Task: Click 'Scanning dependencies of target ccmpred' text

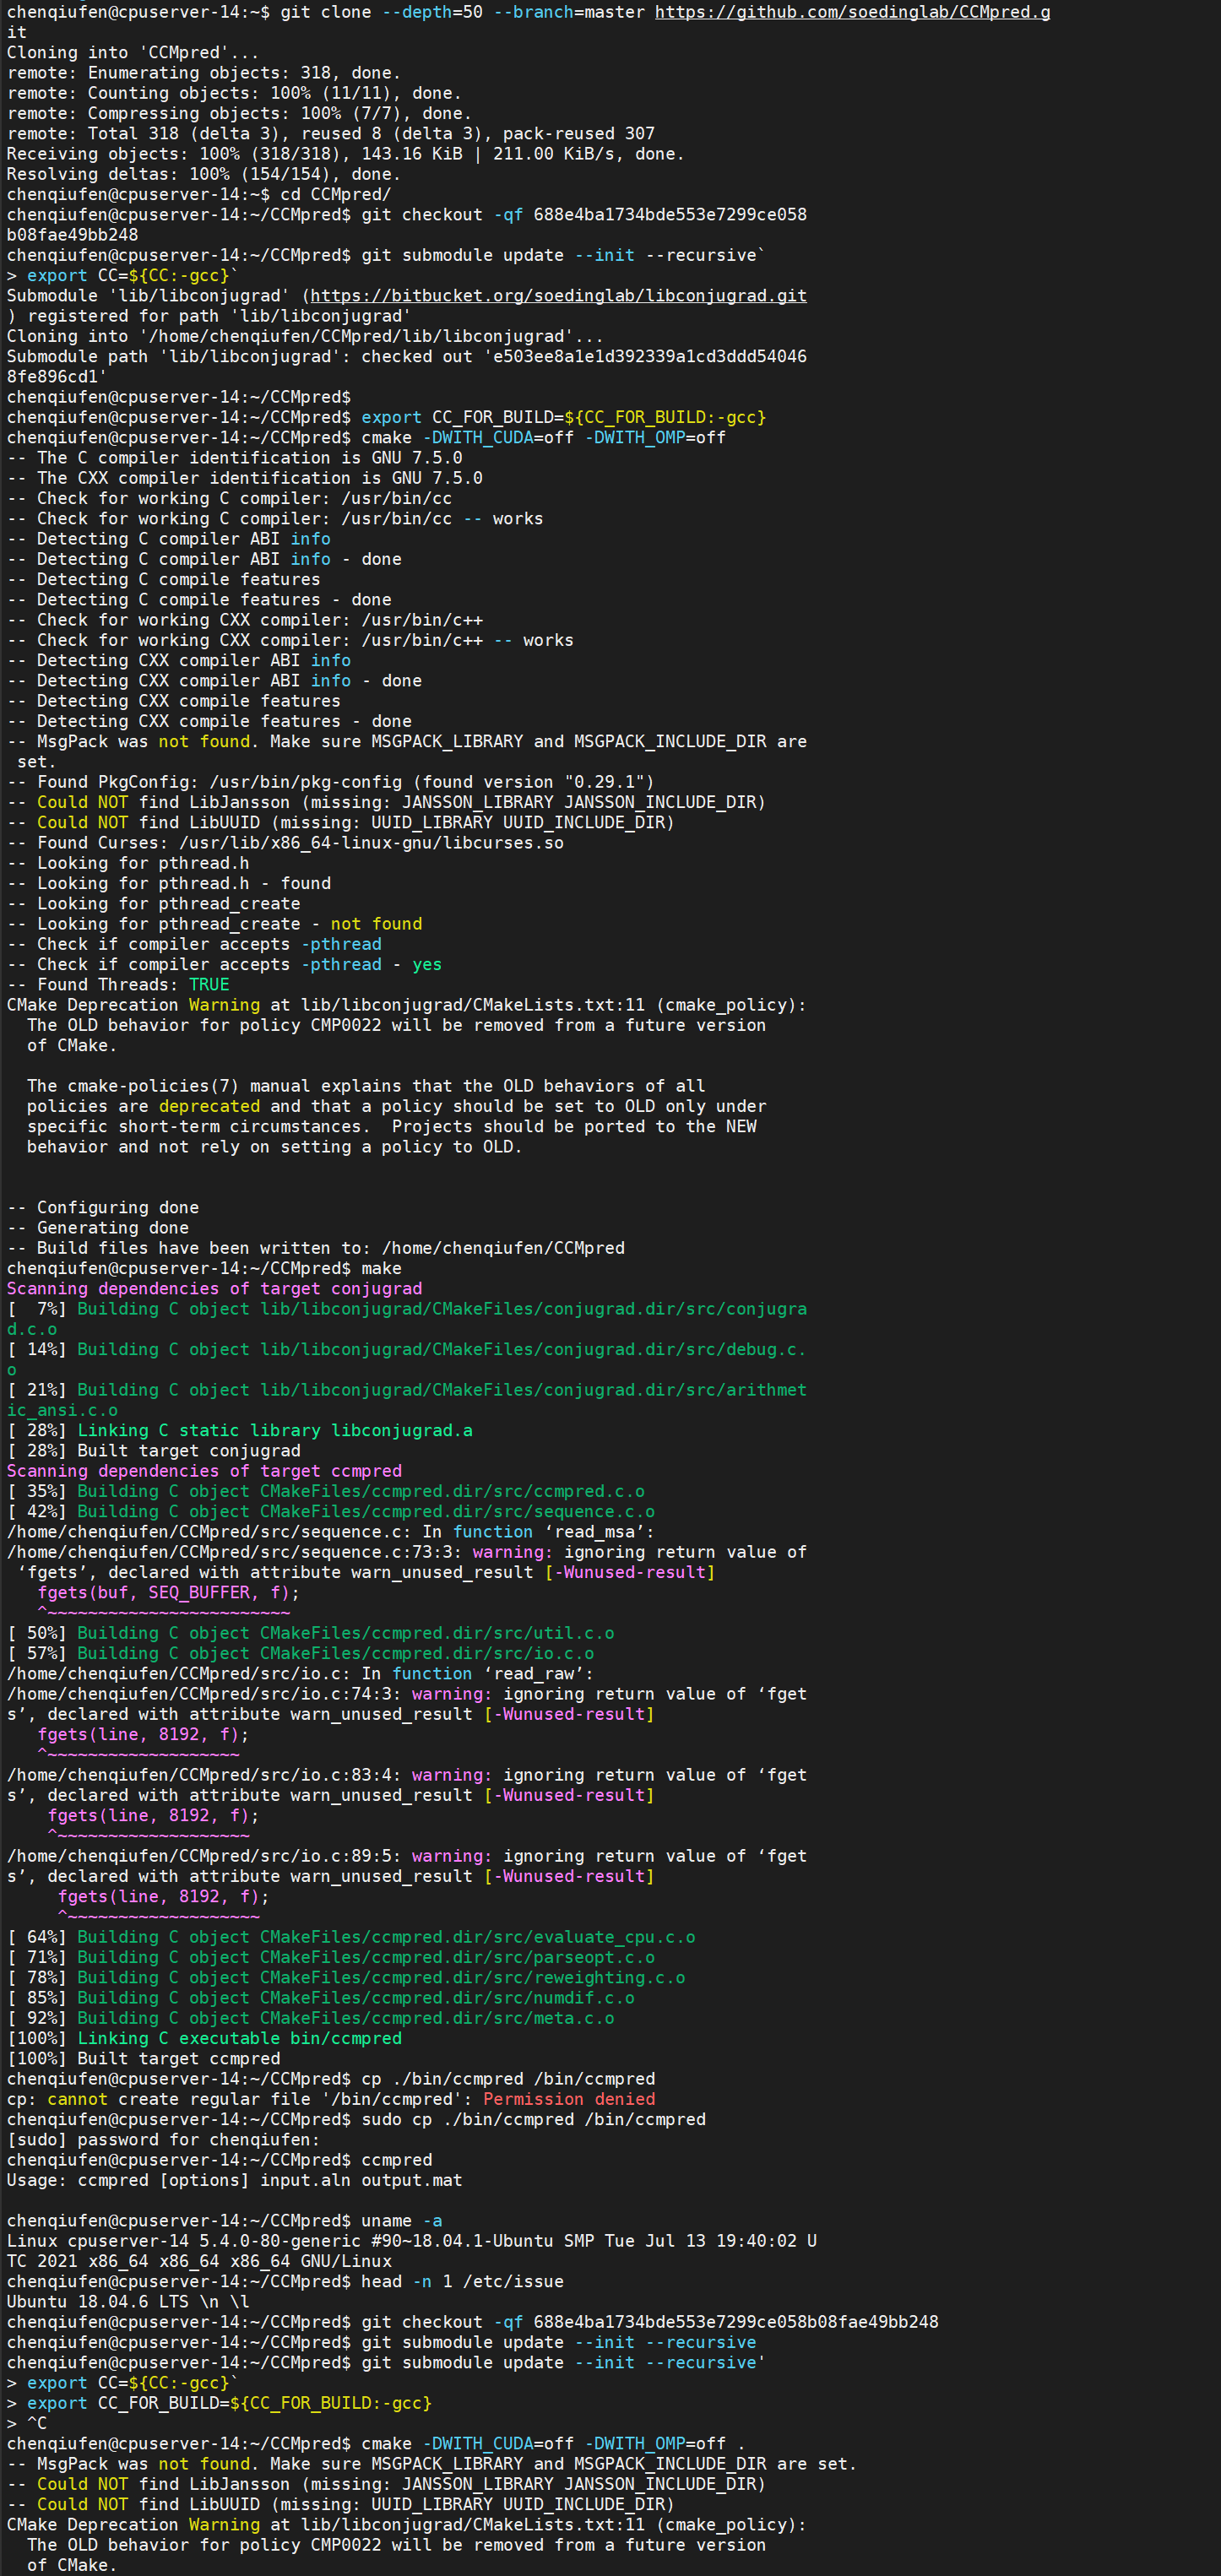Action: (x=204, y=1471)
